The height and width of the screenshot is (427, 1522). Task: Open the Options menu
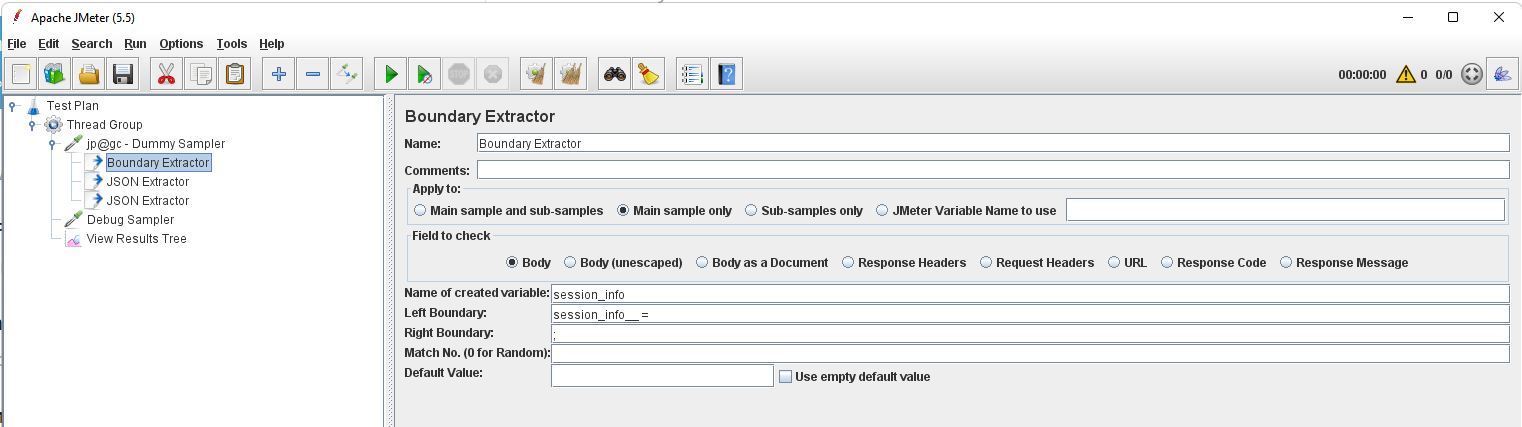(x=181, y=44)
